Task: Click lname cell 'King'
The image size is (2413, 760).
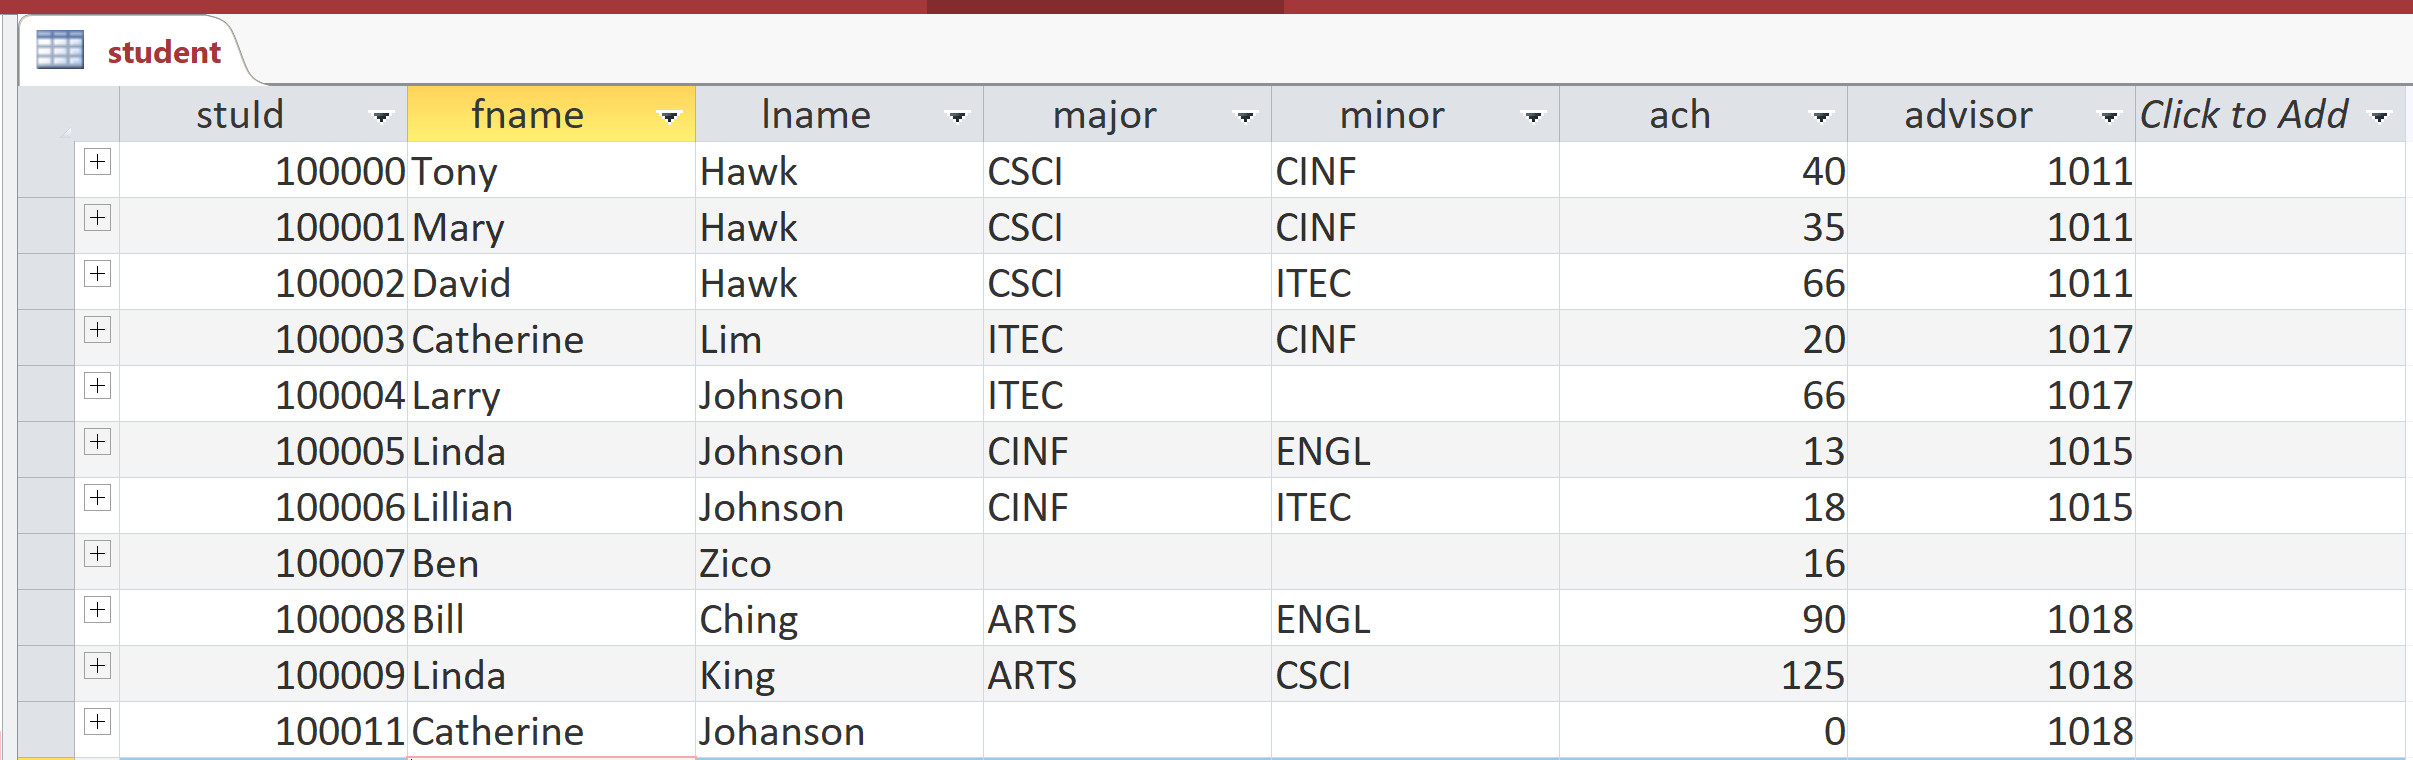Action: click(x=839, y=674)
